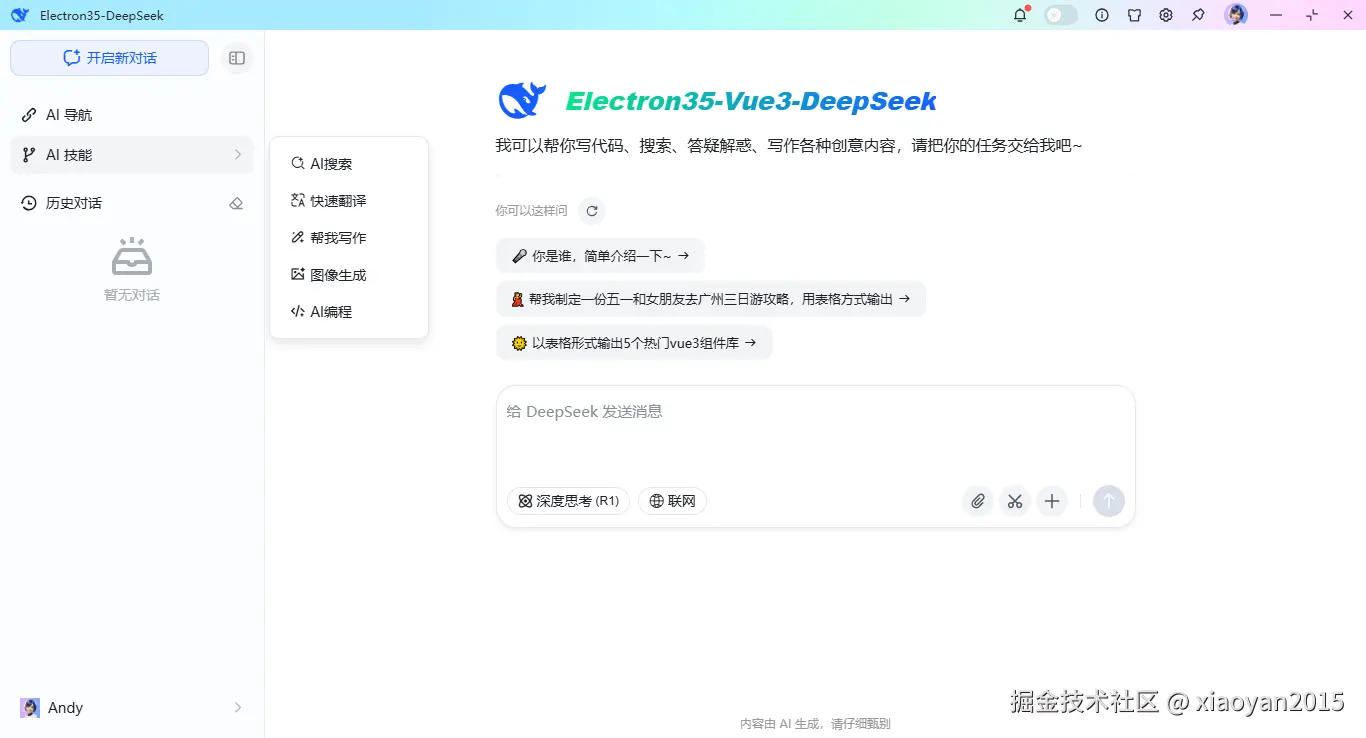Click the 你是谁 suggested prompt

coord(600,255)
